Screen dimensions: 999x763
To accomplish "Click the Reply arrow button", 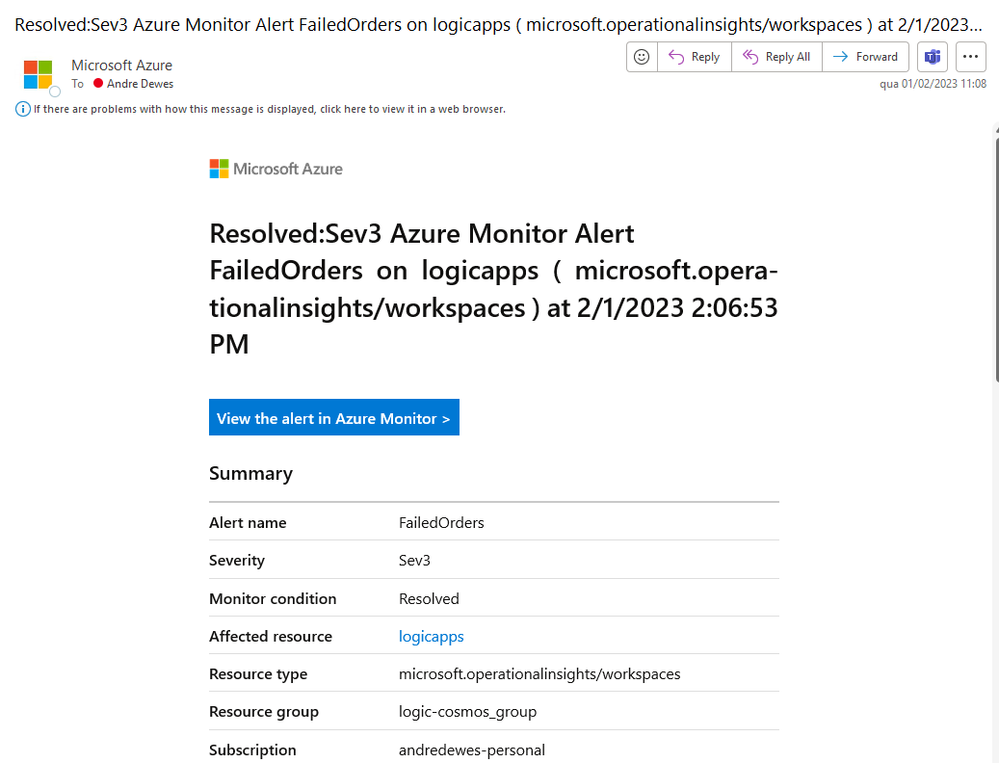I will tap(694, 57).
